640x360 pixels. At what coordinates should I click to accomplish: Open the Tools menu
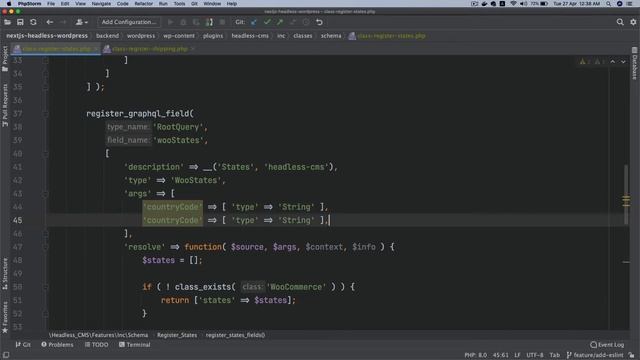[x=179, y=4]
